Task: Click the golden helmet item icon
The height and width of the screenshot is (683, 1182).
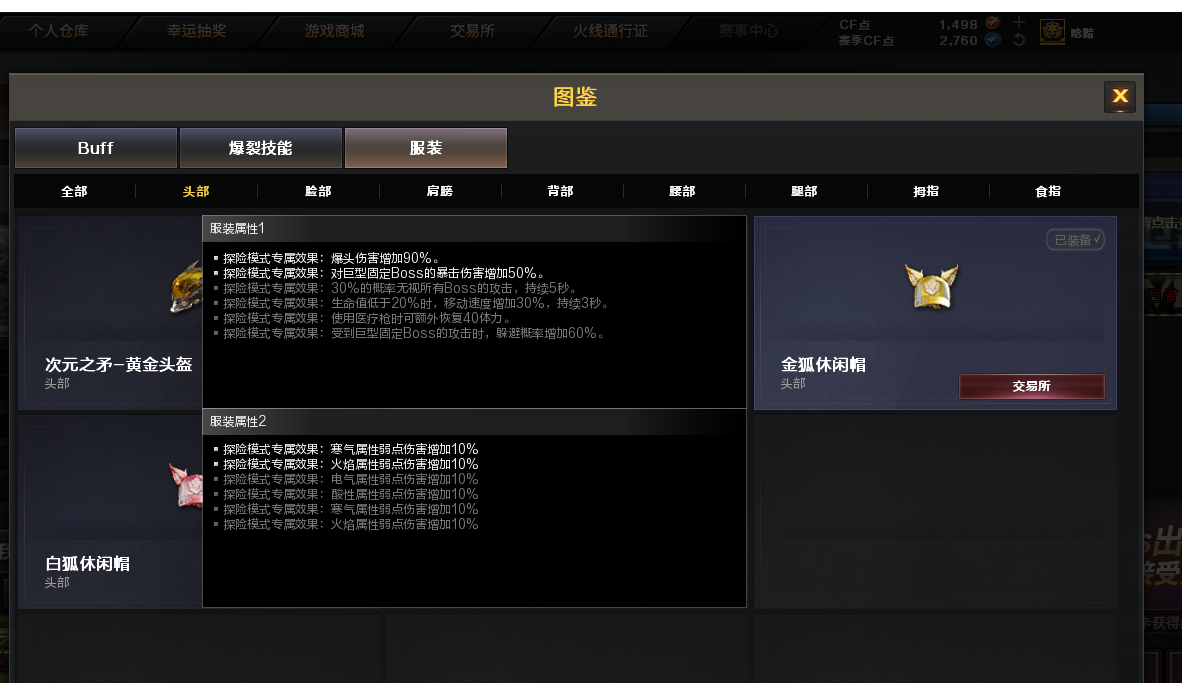Action: click(186, 286)
